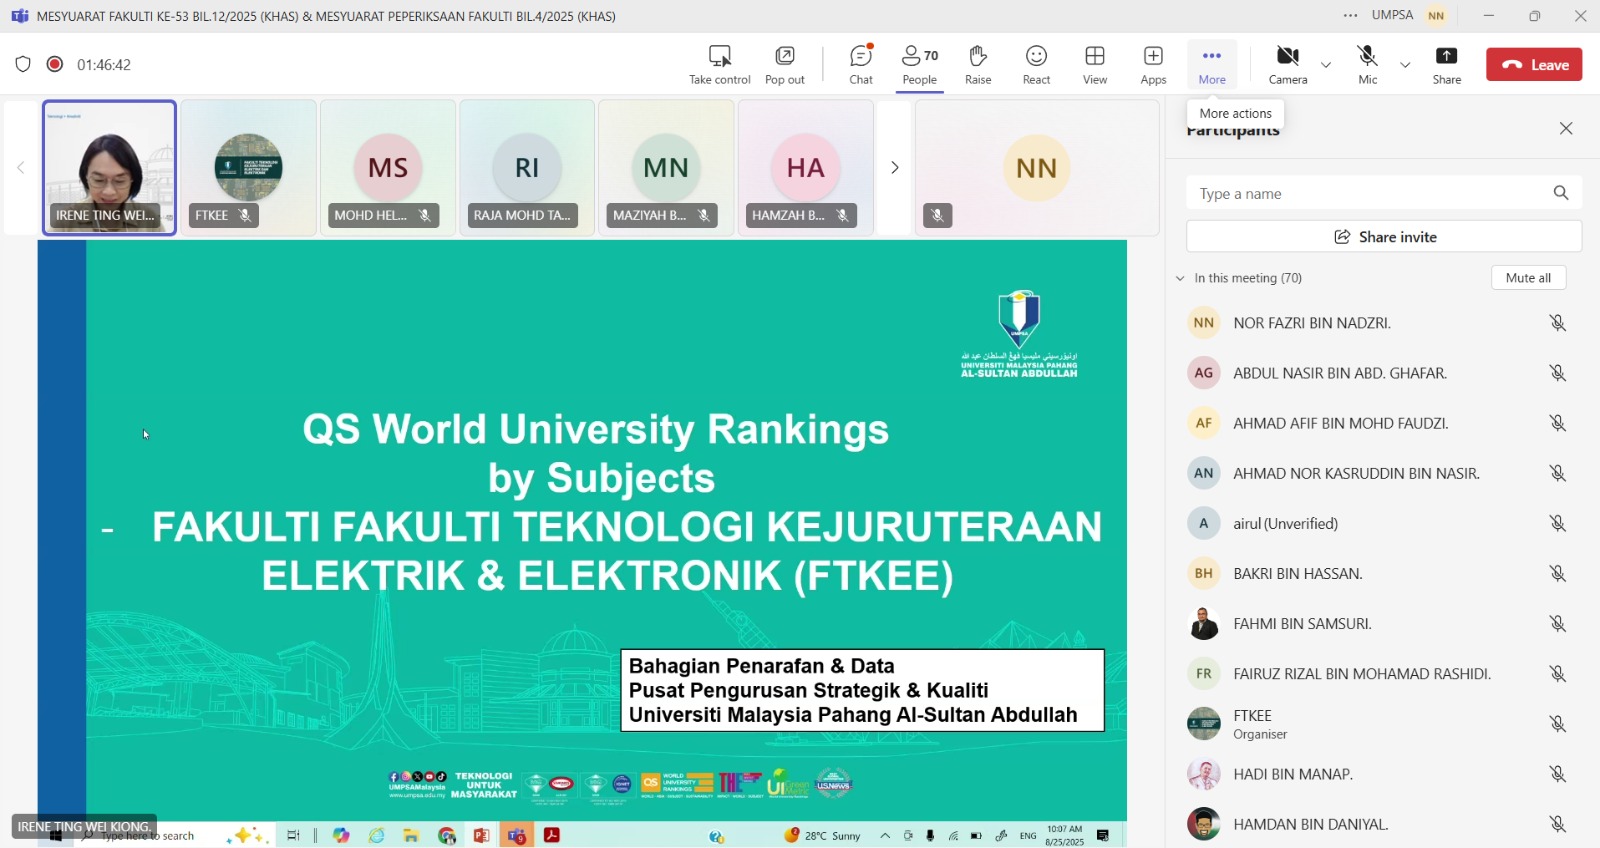Click Chrome icon in shared screen taskbar

pyautogui.click(x=446, y=836)
